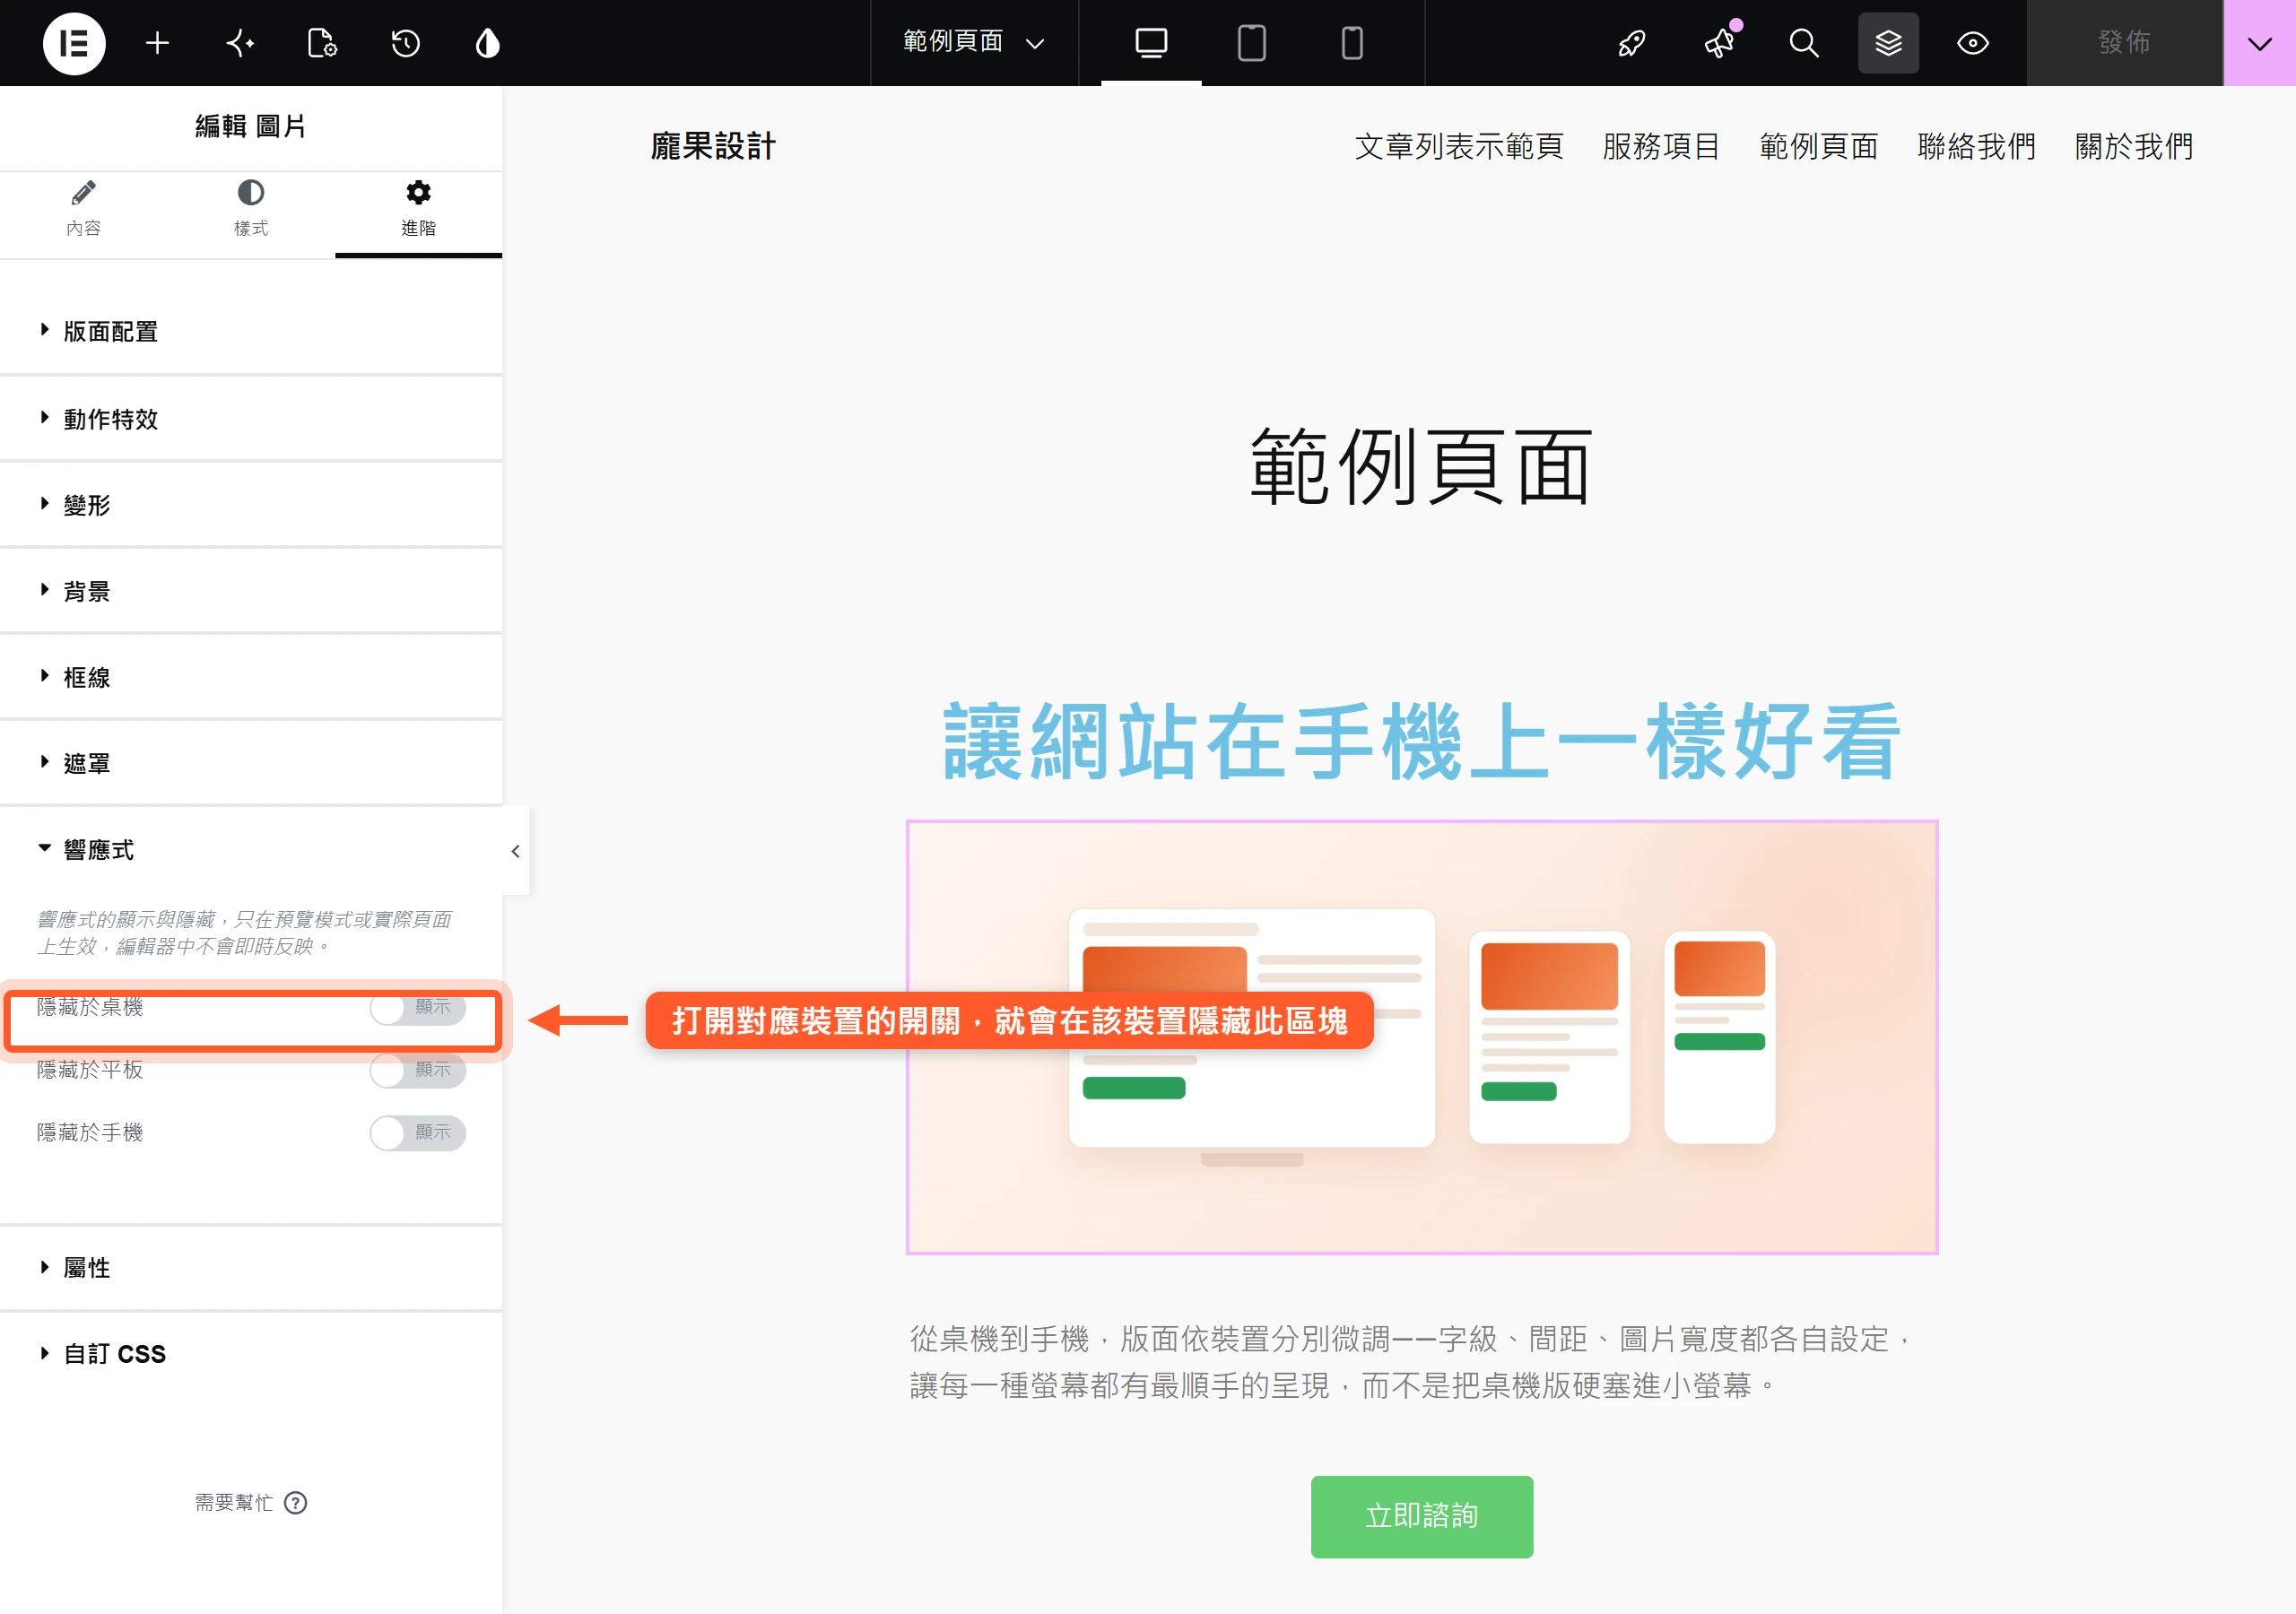
Task: Expand the 自訂 CSS section
Action: tap(251, 1354)
